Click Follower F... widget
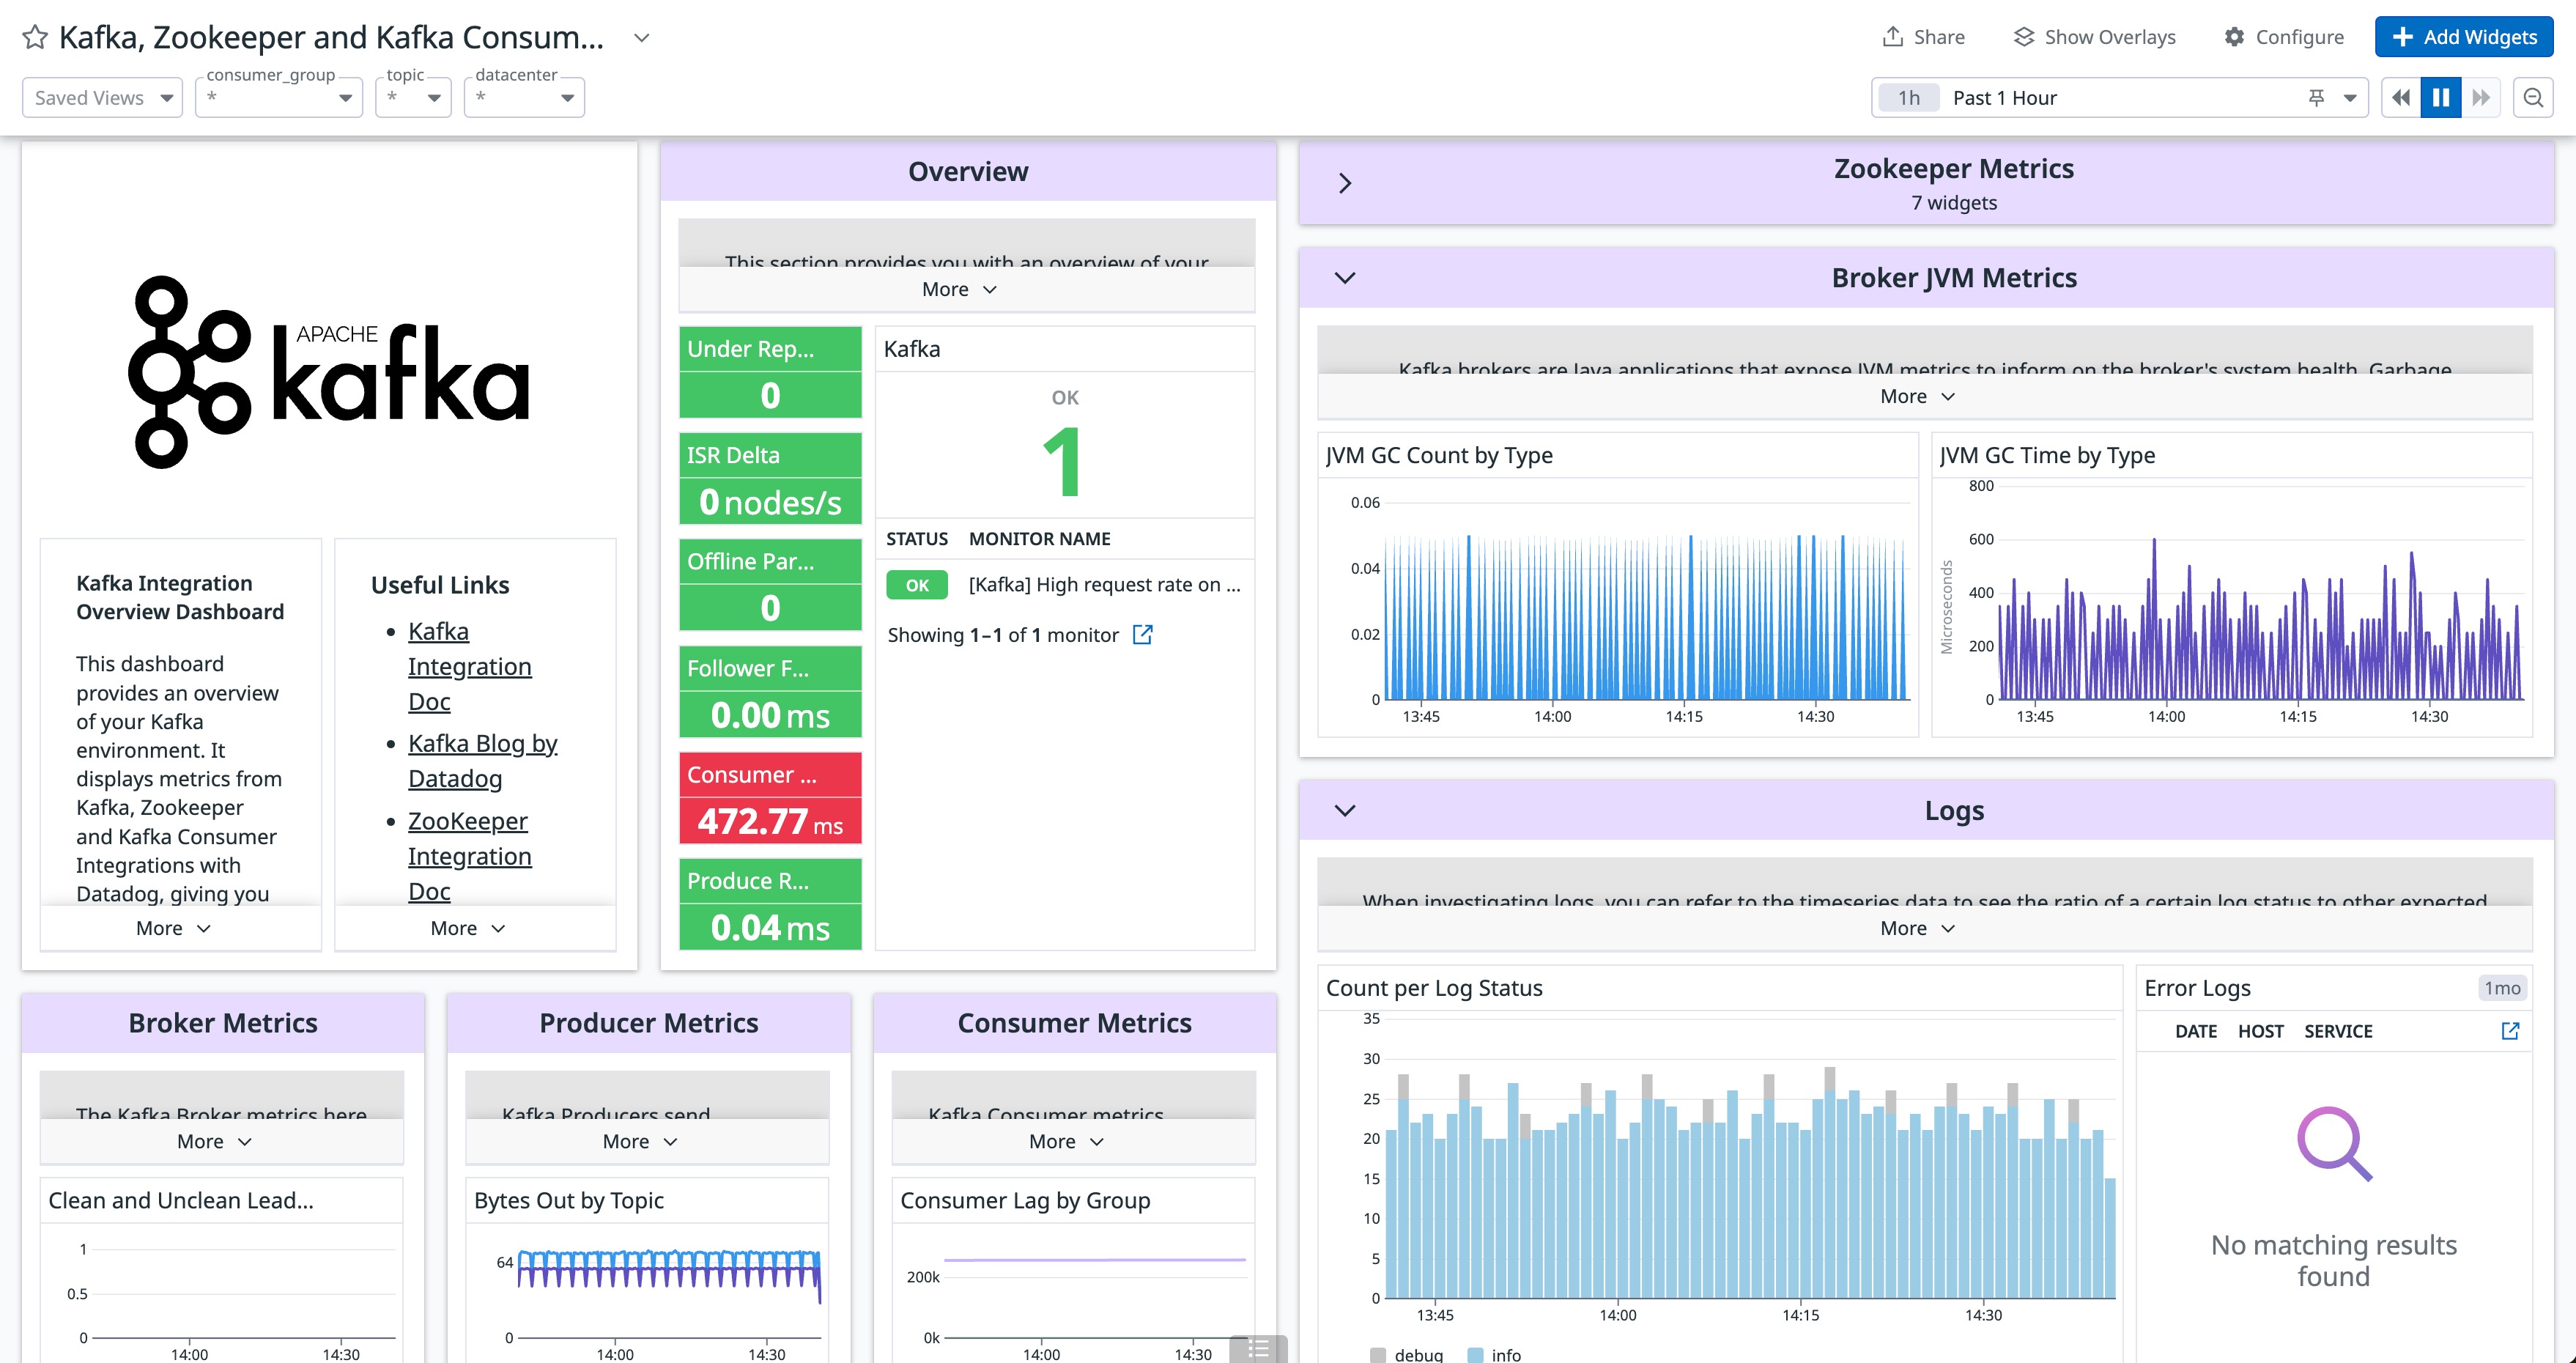This screenshot has width=2576, height=1363. (x=770, y=691)
